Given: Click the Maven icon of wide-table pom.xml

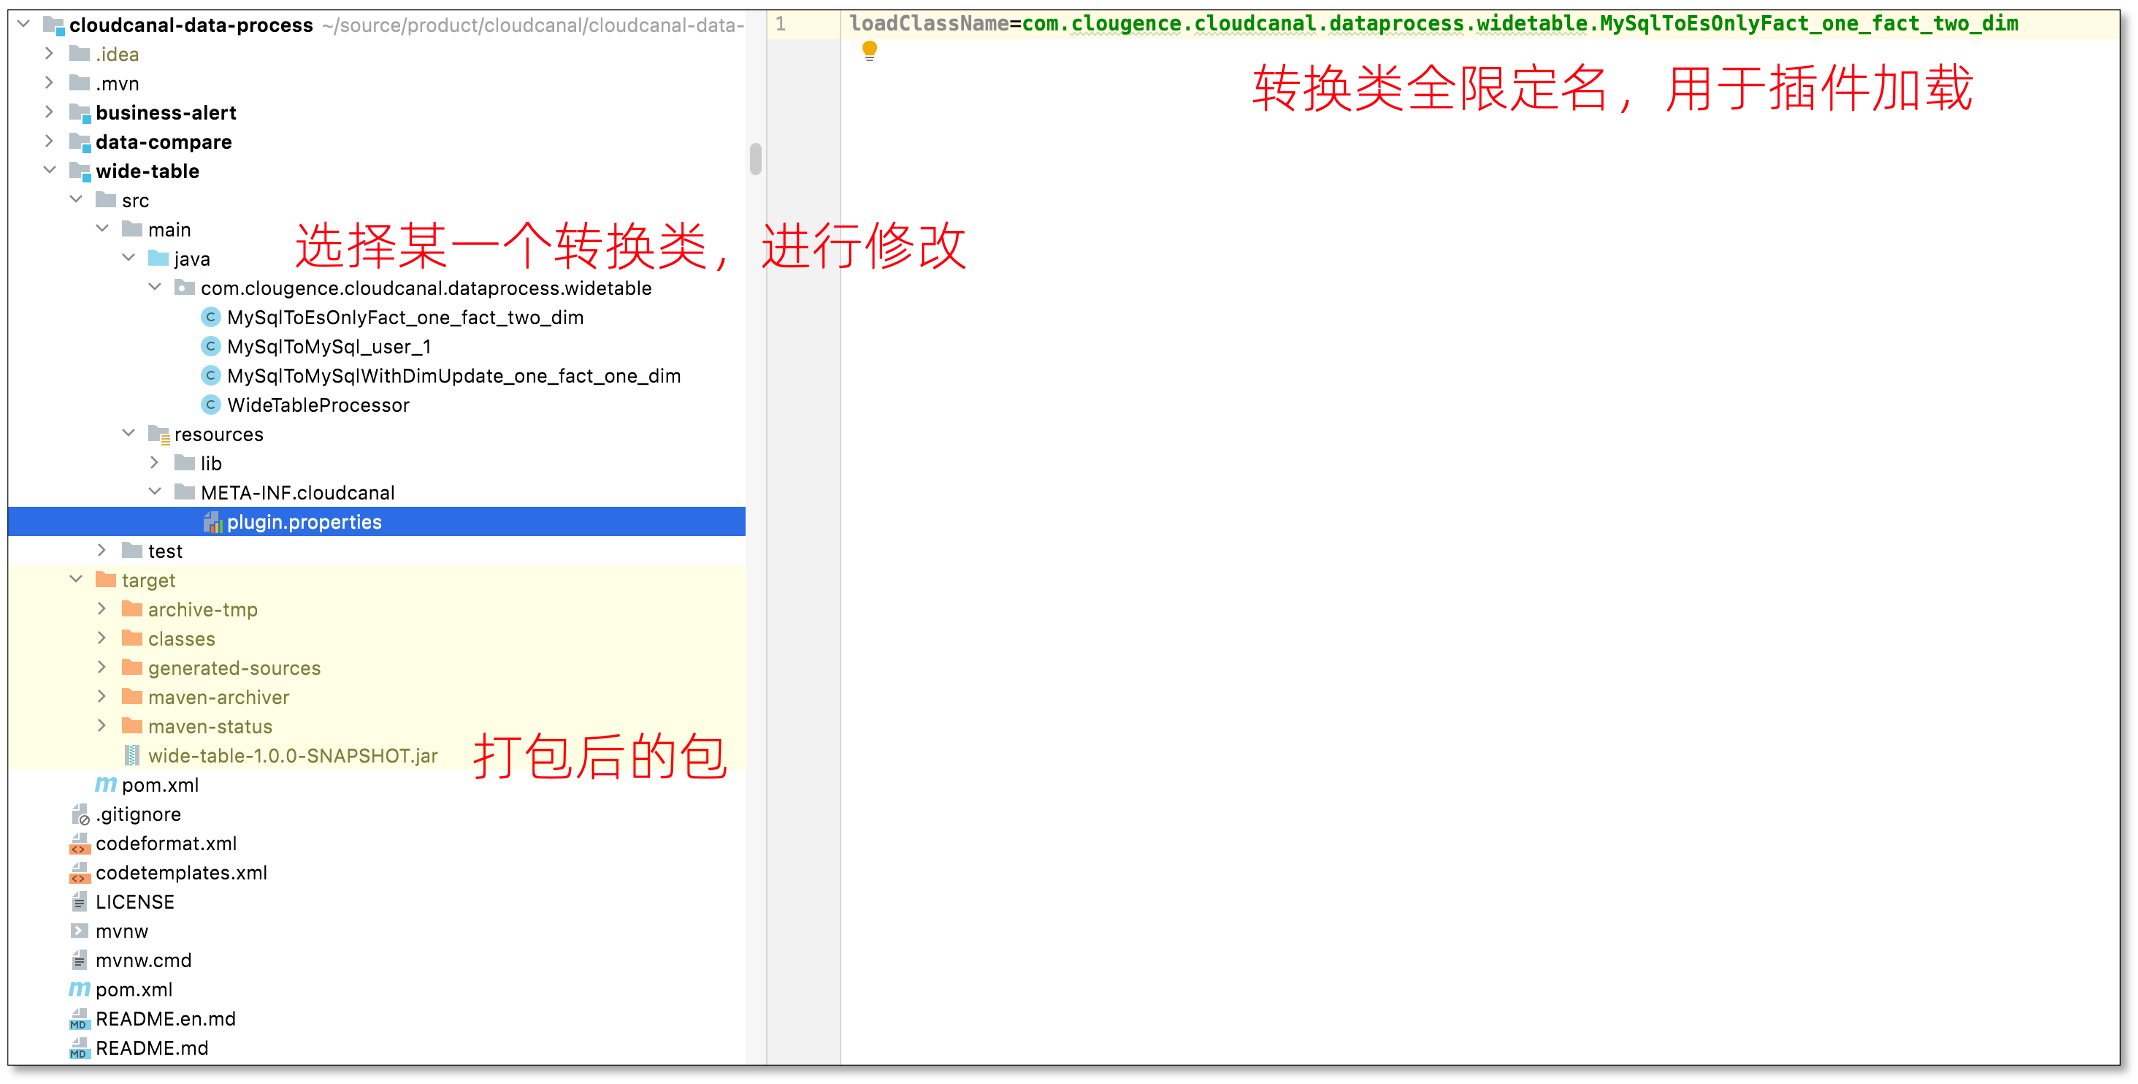Looking at the screenshot, I should pyautogui.click(x=105, y=785).
